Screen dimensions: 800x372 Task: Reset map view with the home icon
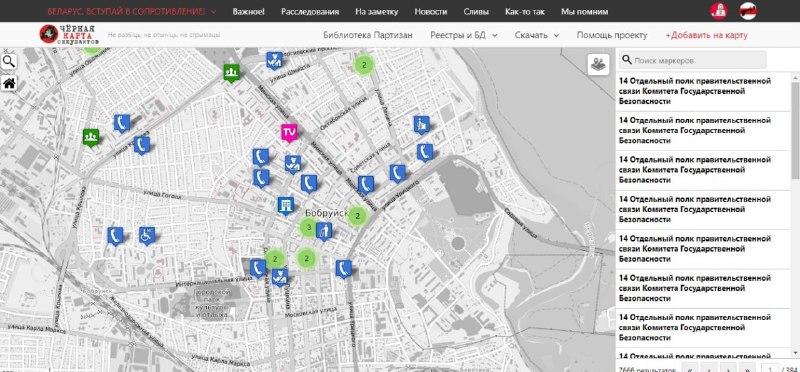pos(9,83)
